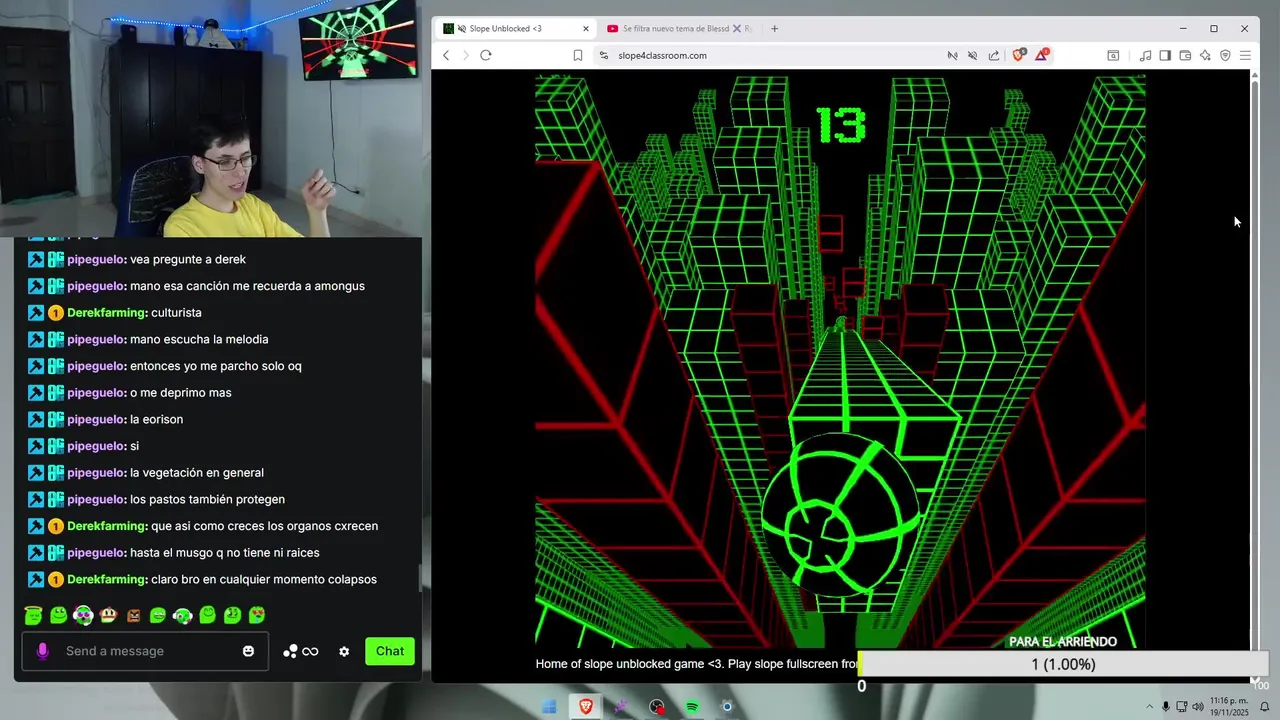Click the microphone icon in the chat box
Screen dimensions: 1280x720
click(x=42, y=651)
